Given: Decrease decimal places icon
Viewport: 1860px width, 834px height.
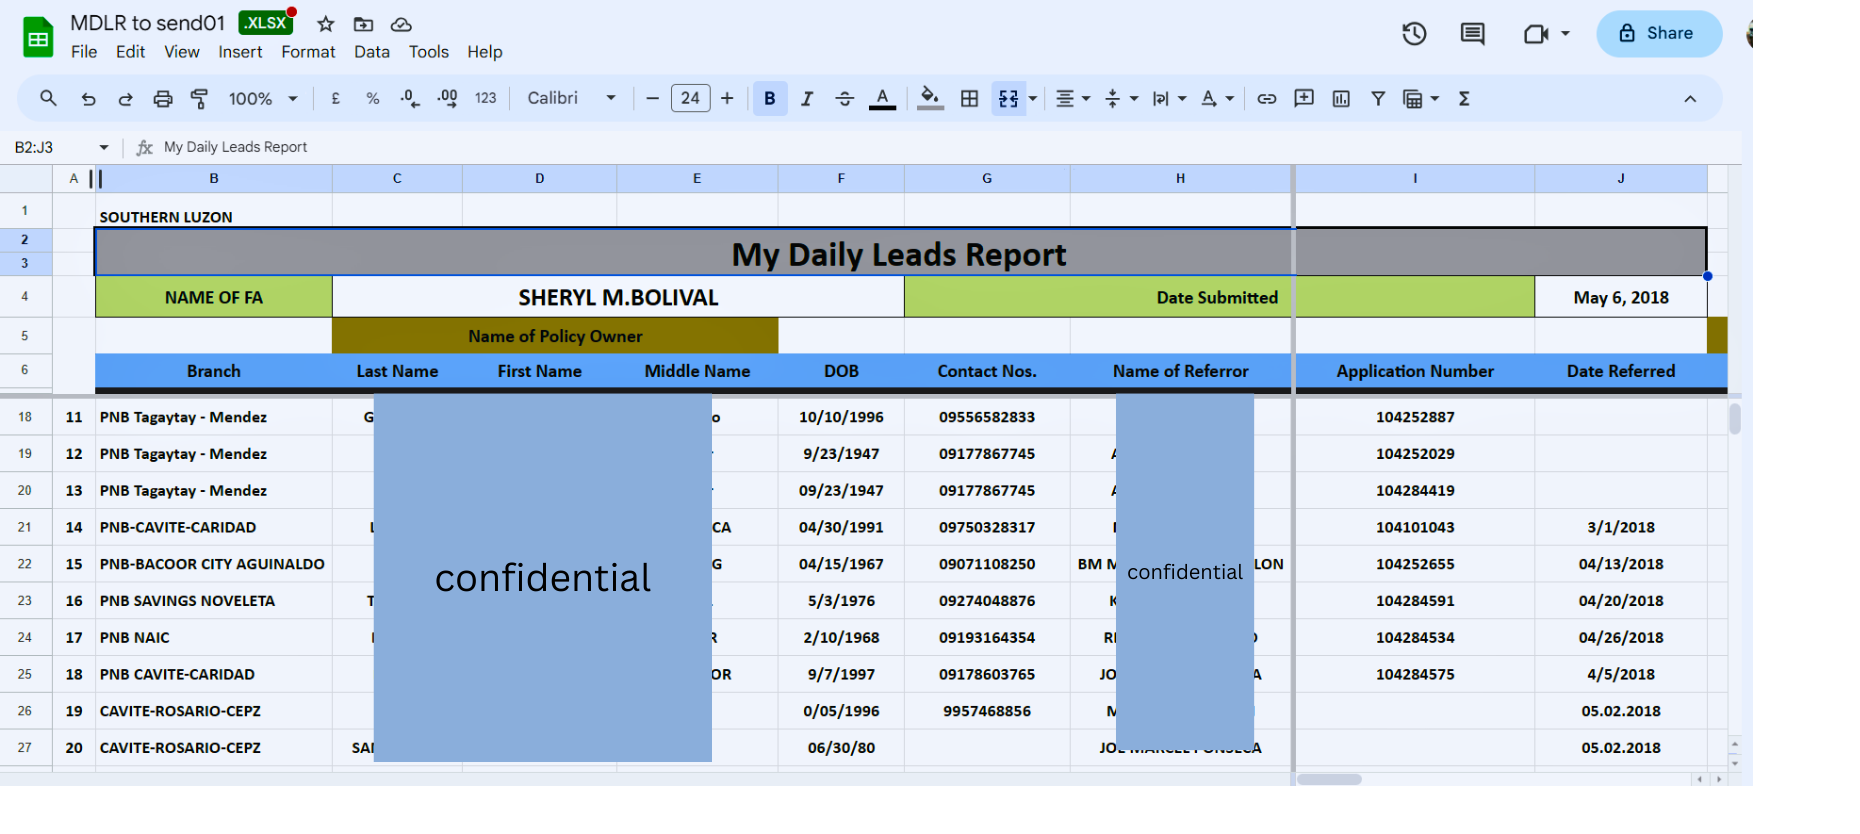Looking at the screenshot, I should pyautogui.click(x=409, y=98).
